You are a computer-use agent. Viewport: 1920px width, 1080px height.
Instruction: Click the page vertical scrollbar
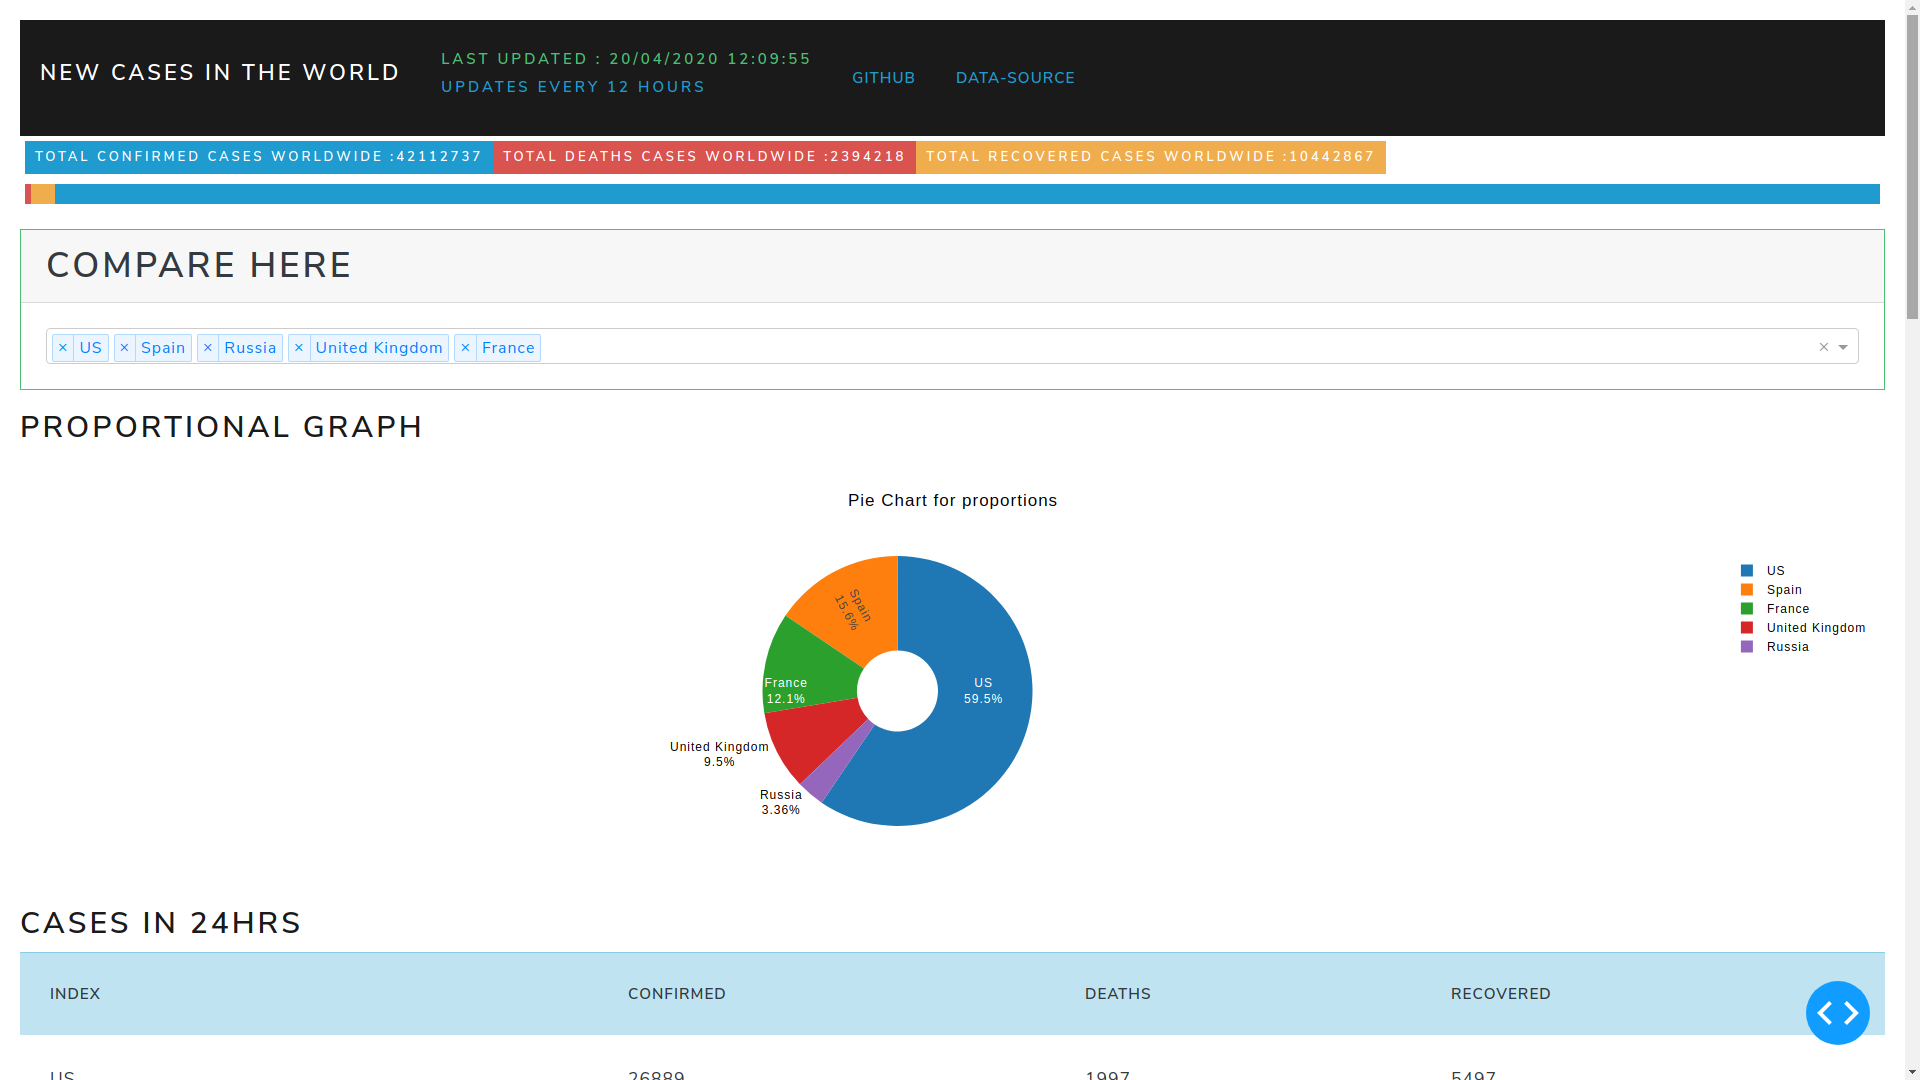[1912, 540]
